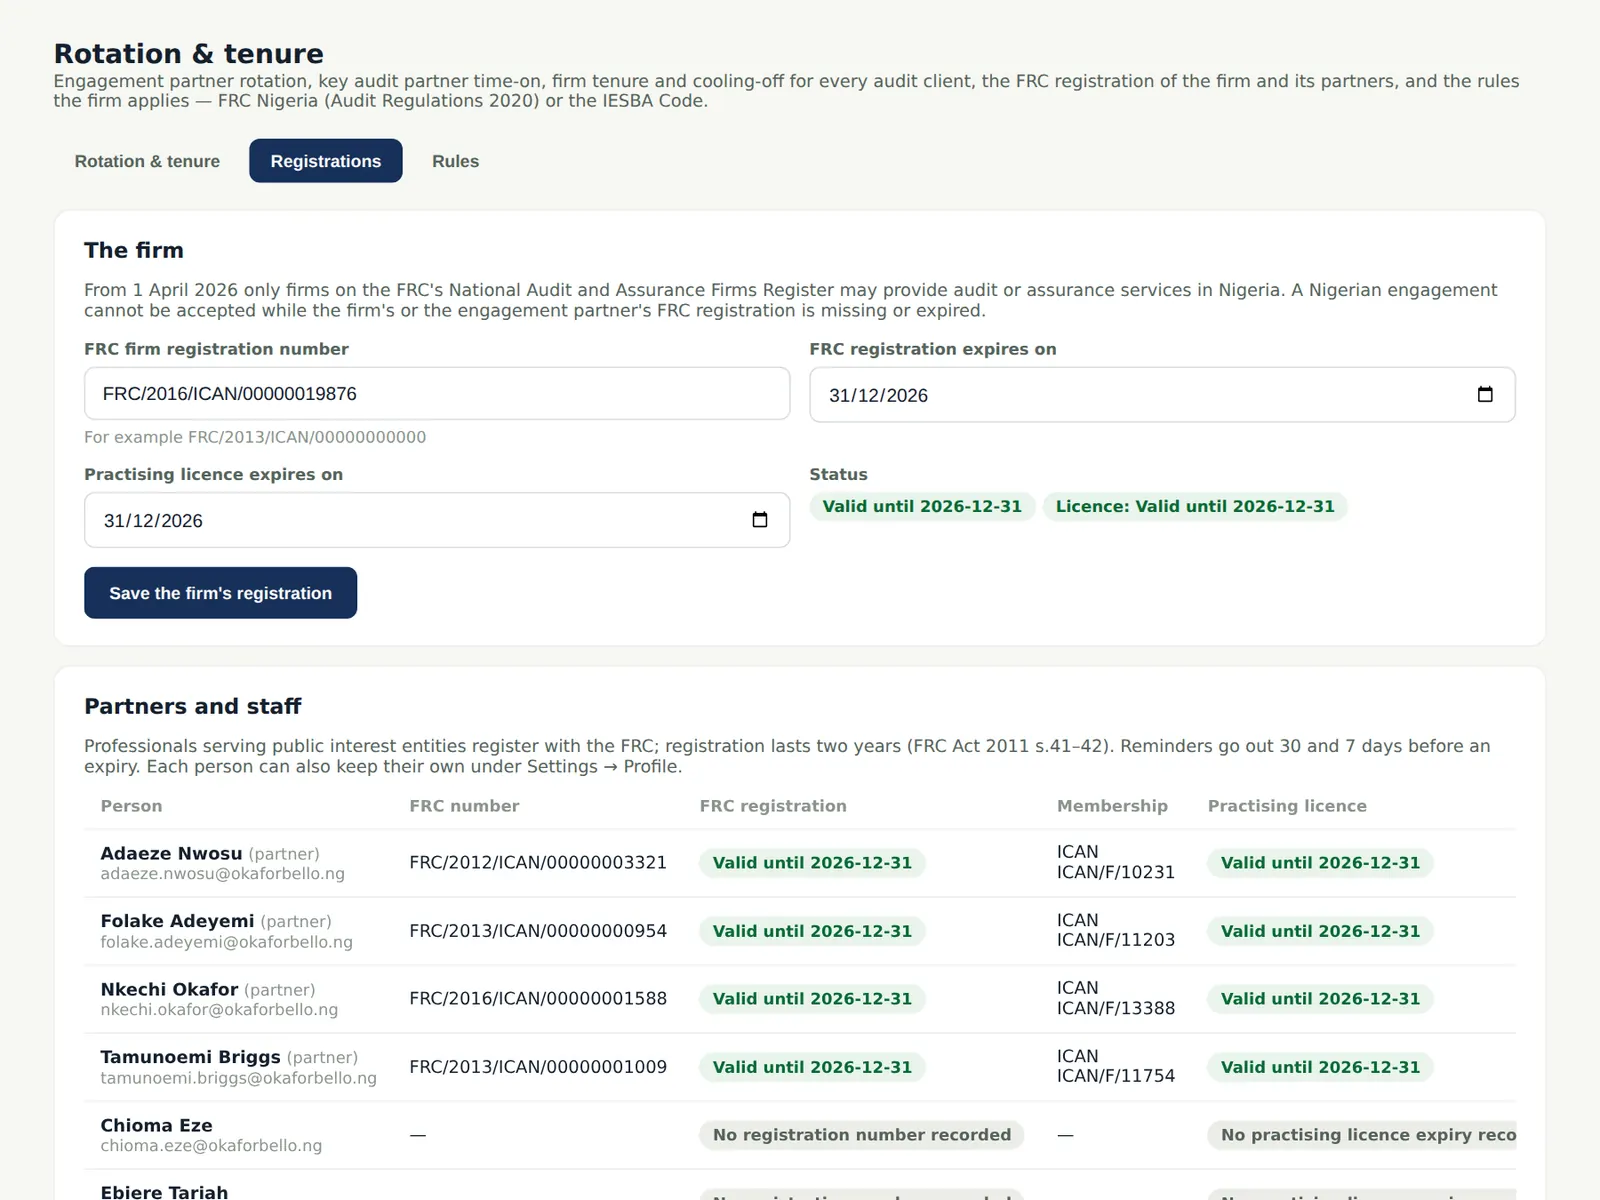1600x1200 pixels.
Task: Click Chioma Eze's No registration number recorded badge
Action: click(x=862, y=1135)
